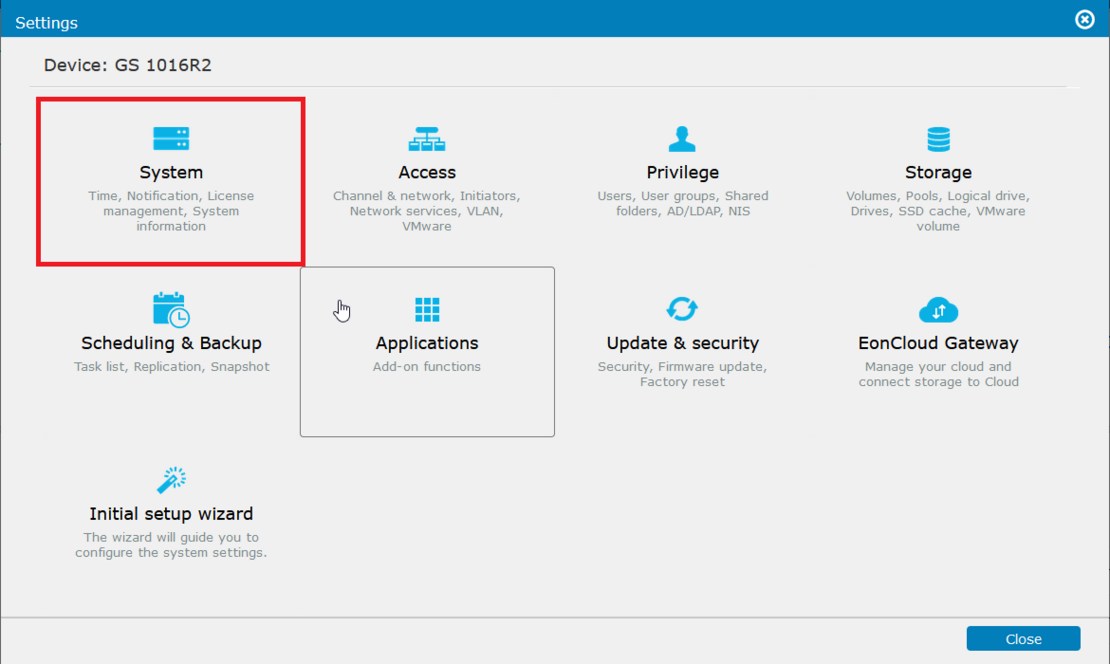
Task: Click the Storage database cylinder icon
Action: tap(938, 139)
